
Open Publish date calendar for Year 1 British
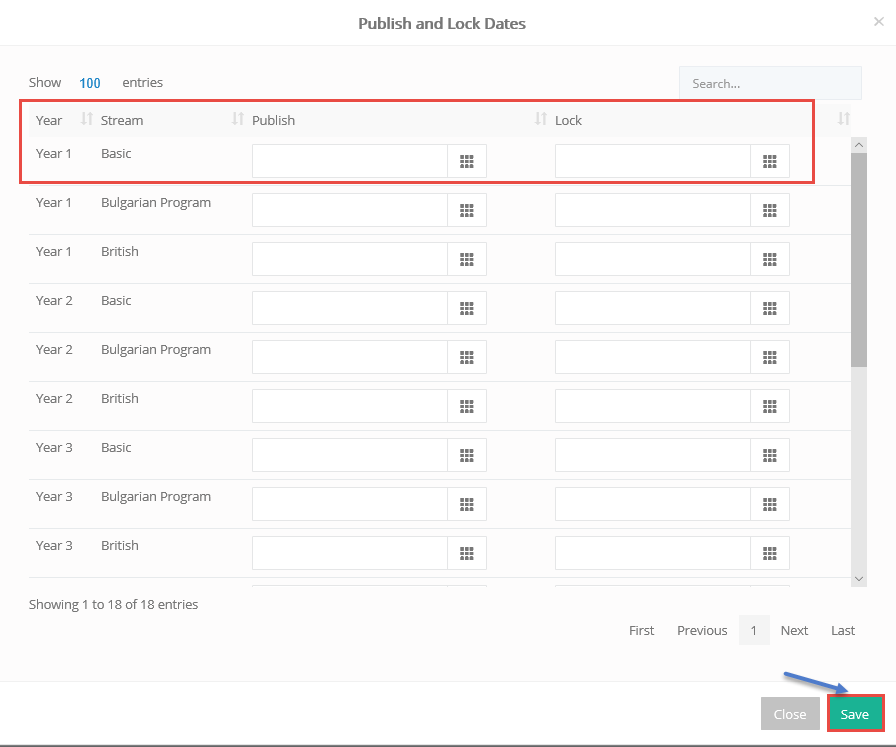tap(467, 259)
